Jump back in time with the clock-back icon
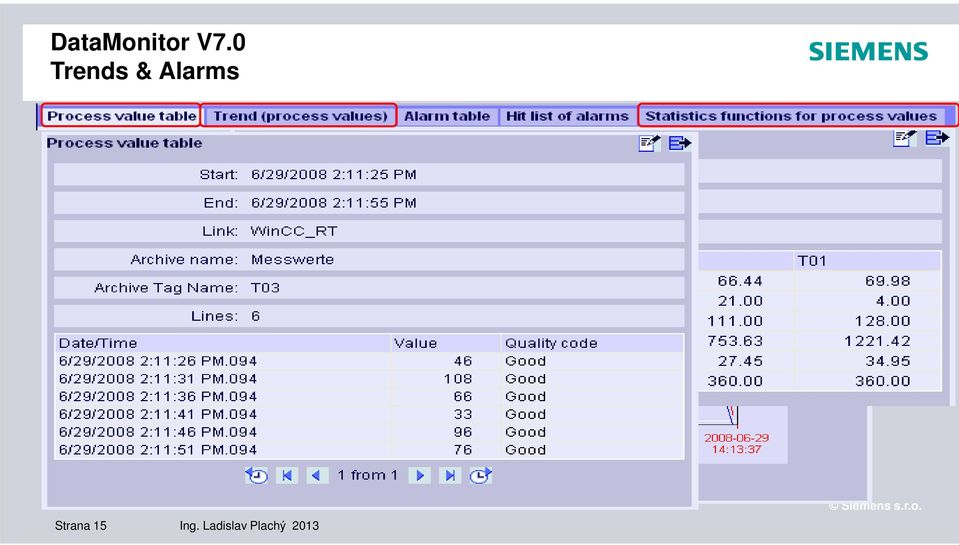This screenshot has height=545, width=959. [x=256, y=475]
